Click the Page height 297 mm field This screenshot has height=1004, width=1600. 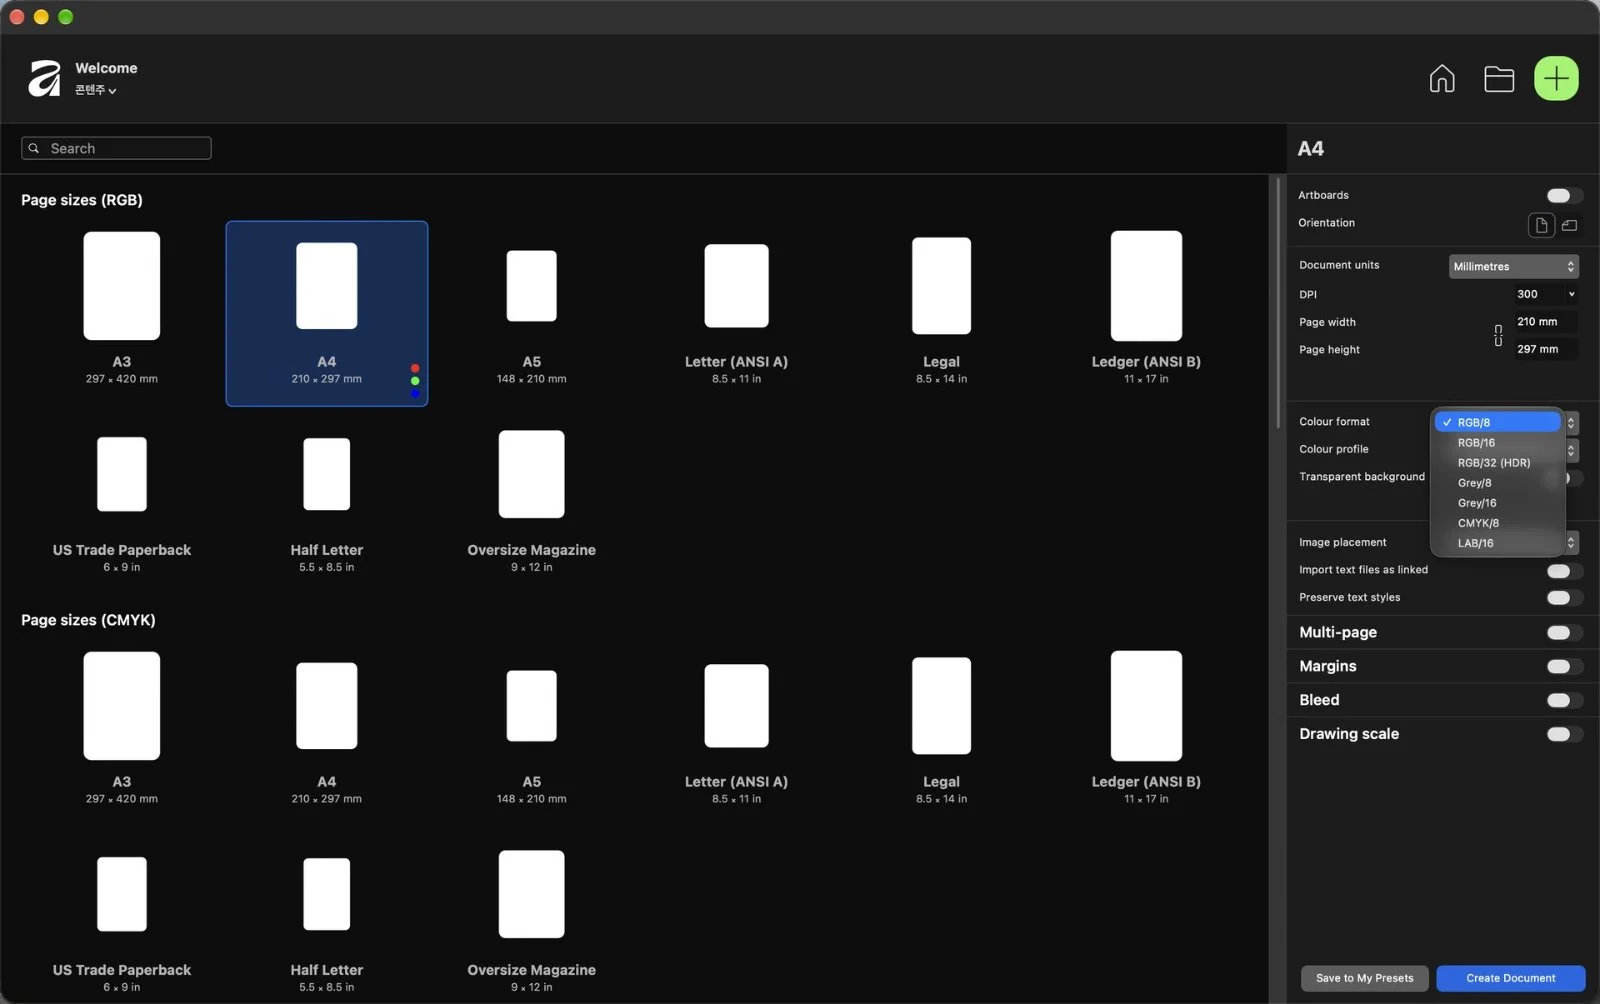1544,349
